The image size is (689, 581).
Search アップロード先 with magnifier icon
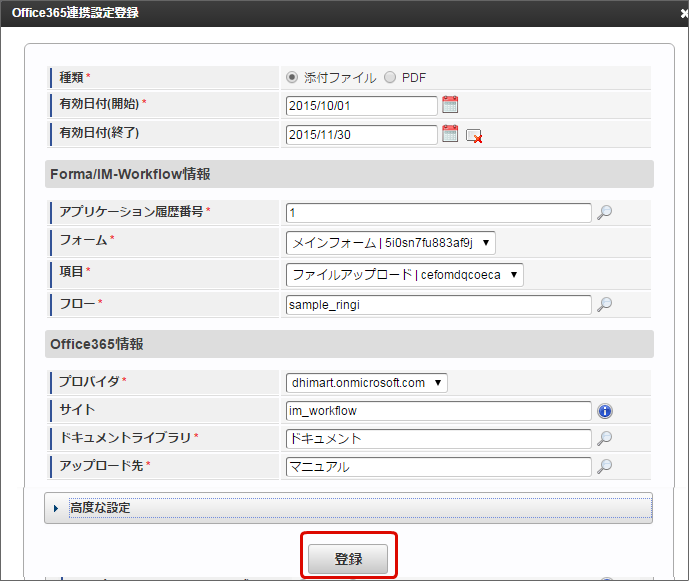pos(605,466)
